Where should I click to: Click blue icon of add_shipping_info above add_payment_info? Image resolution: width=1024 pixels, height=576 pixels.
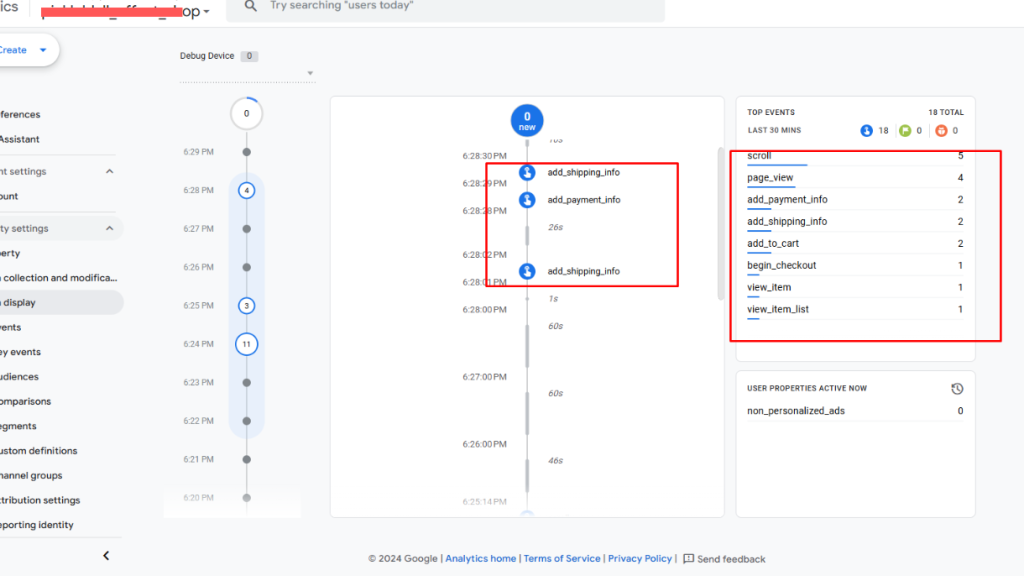click(x=527, y=172)
